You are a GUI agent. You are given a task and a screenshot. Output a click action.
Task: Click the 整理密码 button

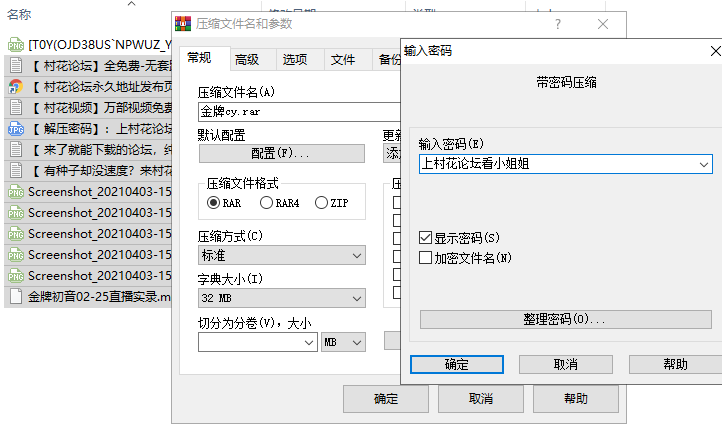tap(564, 320)
